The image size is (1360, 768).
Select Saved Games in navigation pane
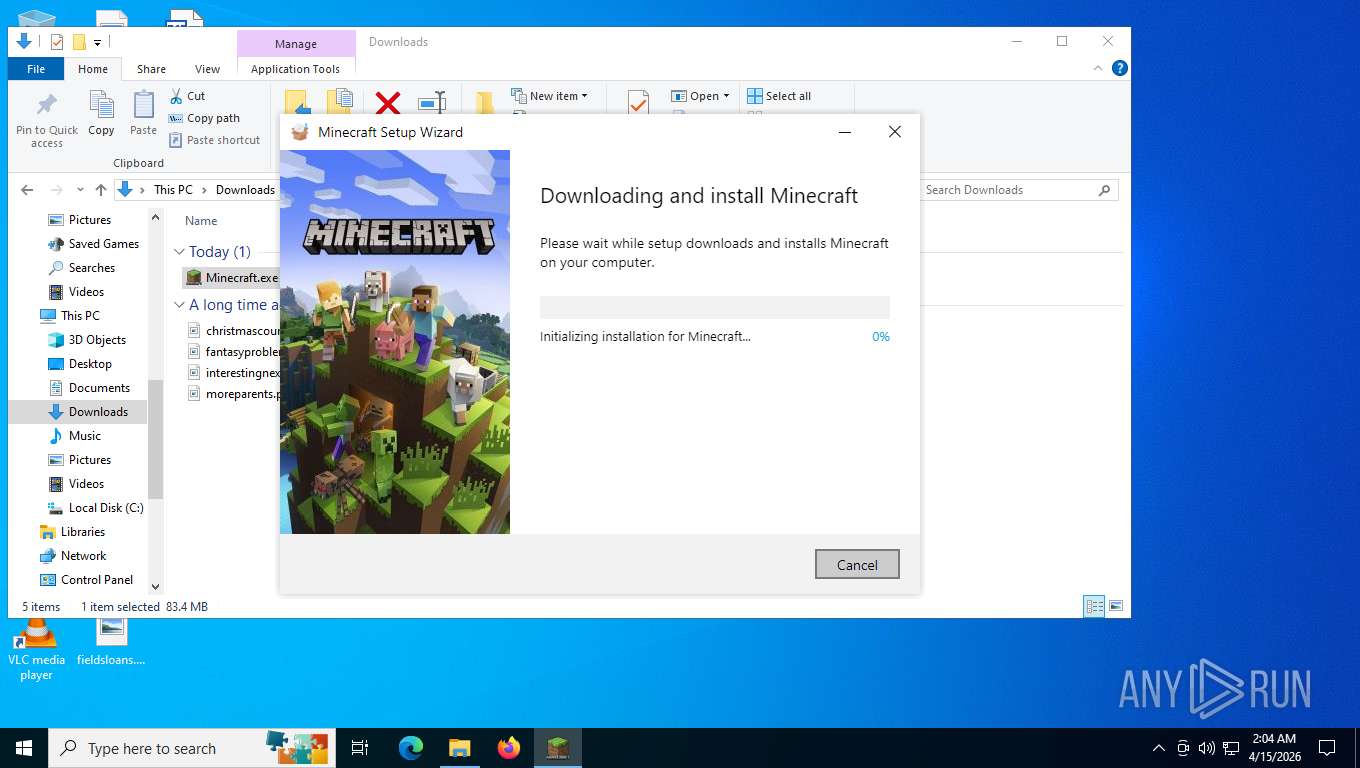(x=93, y=244)
